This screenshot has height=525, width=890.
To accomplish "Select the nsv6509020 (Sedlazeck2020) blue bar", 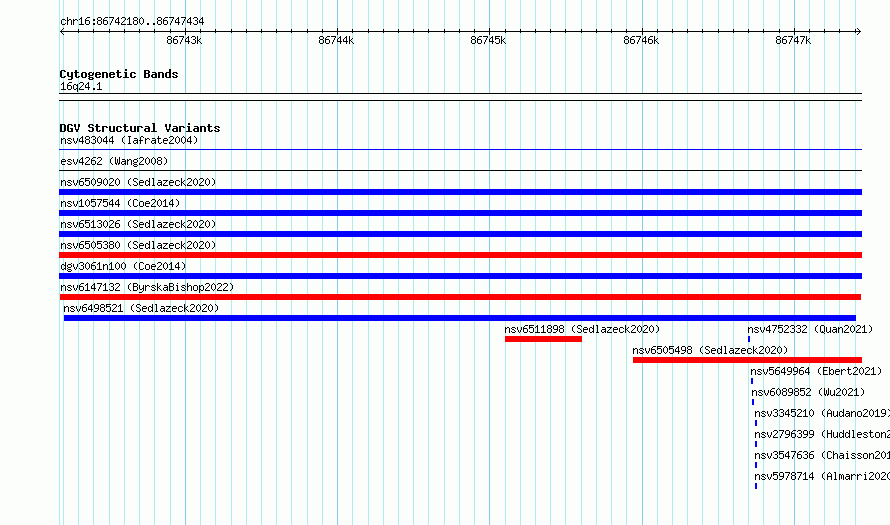I will [x=460, y=192].
